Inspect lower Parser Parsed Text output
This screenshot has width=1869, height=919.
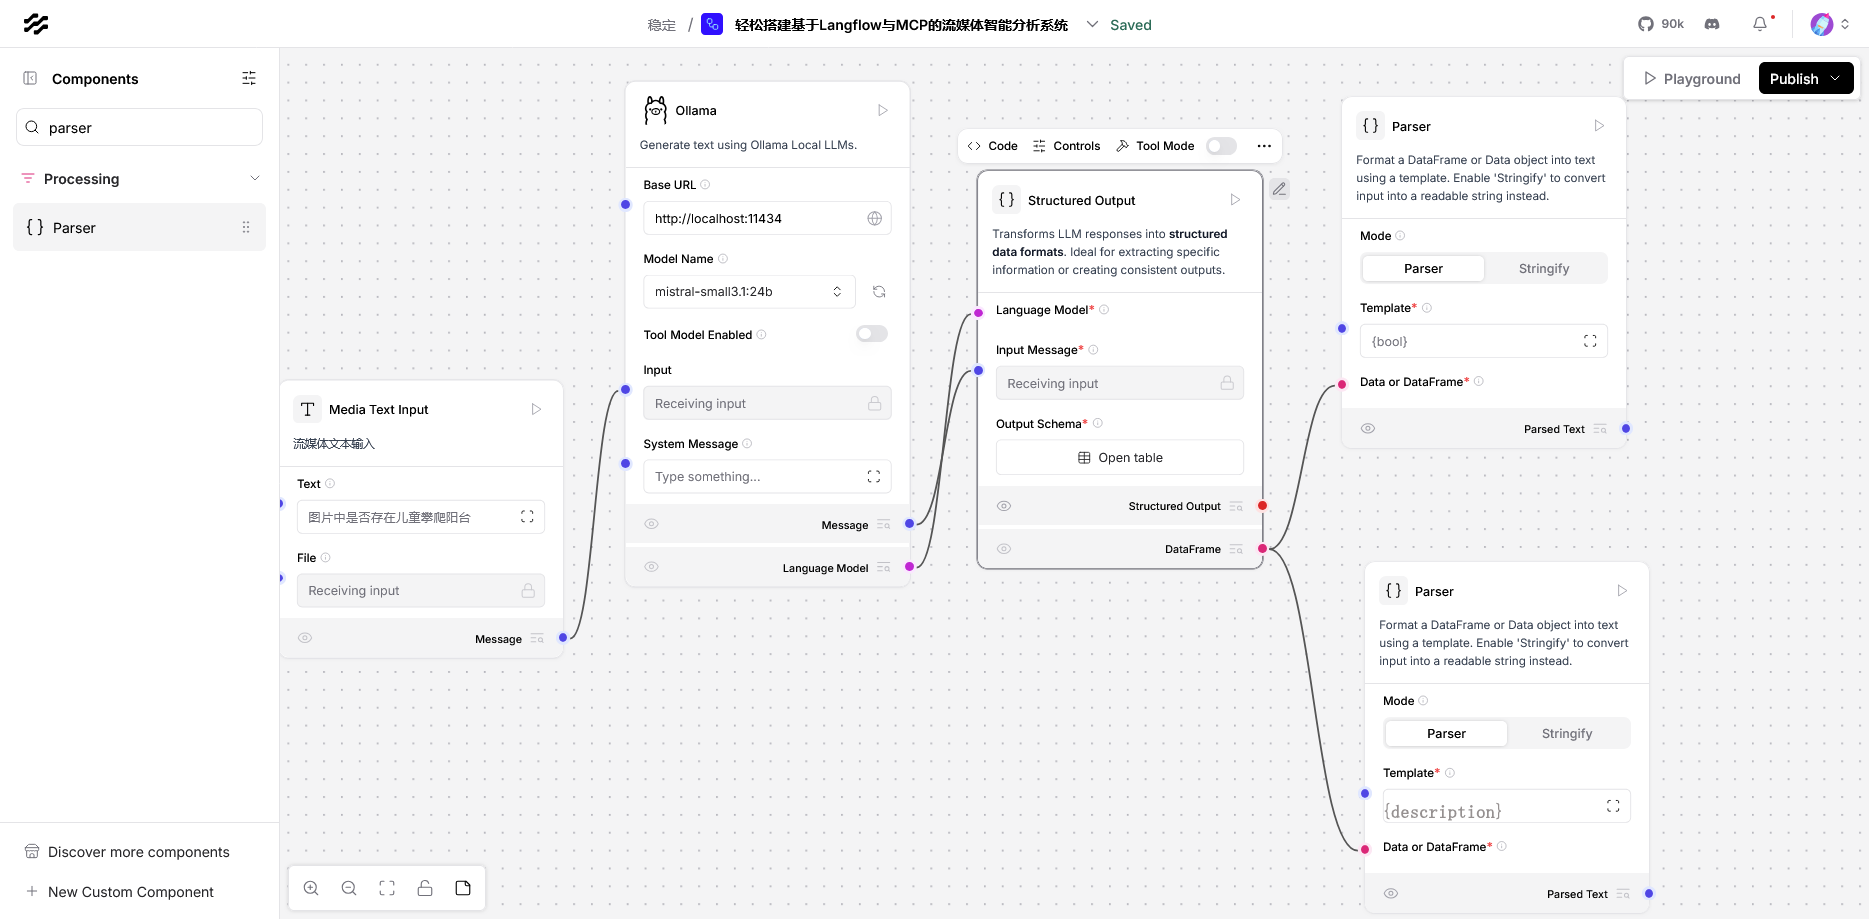(1623, 894)
